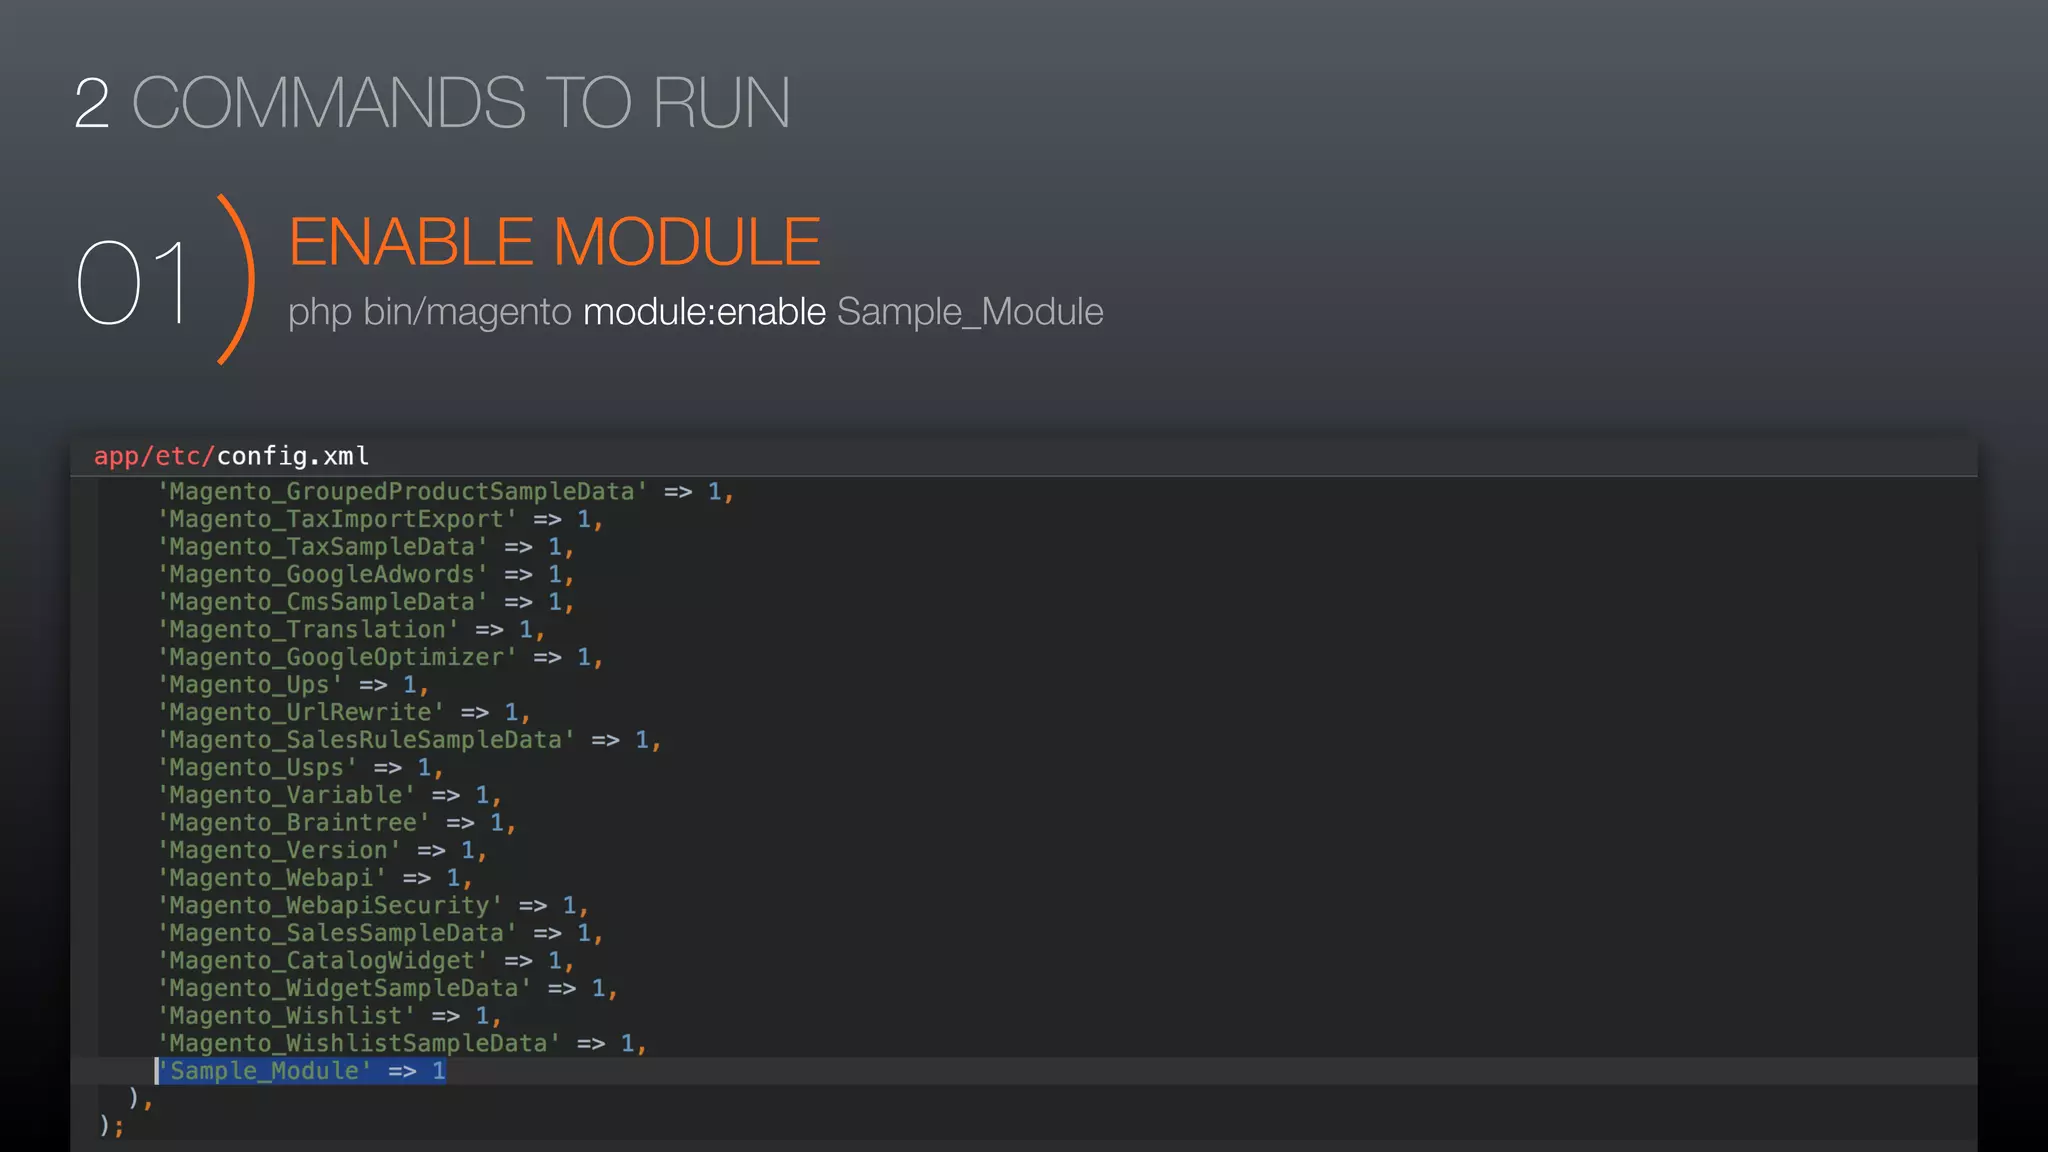
Task: Click the large '01' step number
Action: (x=135, y=283)
